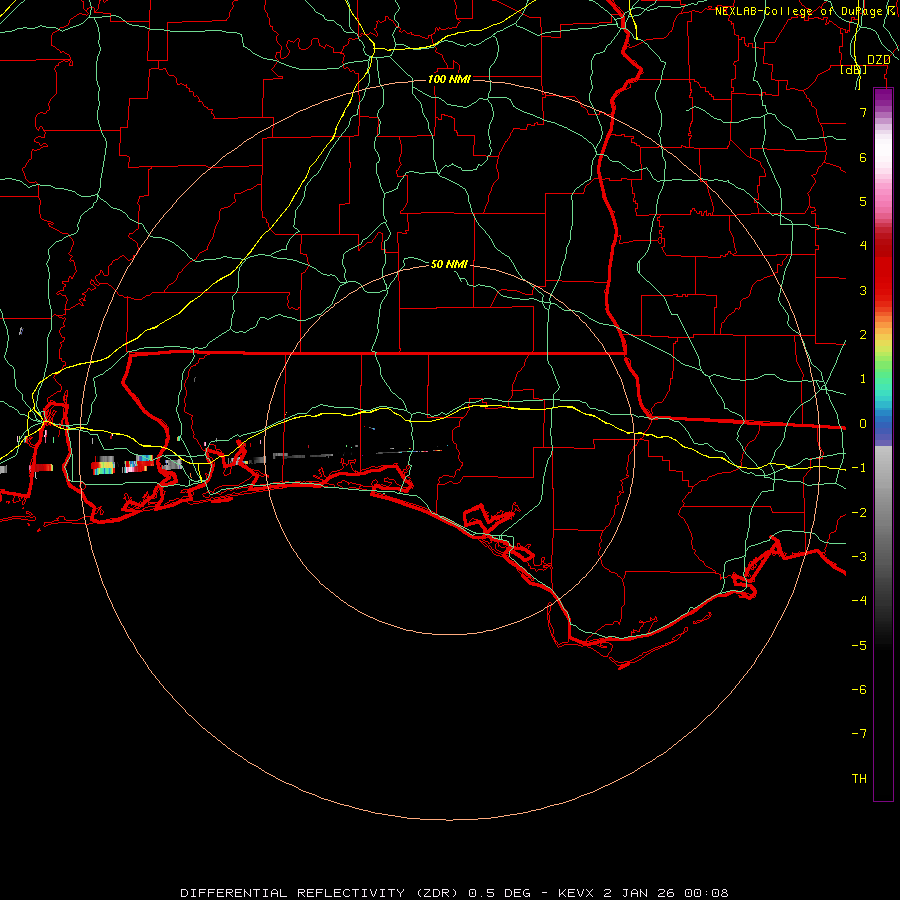
Task: Click the "KEVX" station ID in the caption
Action: point(576,893)
